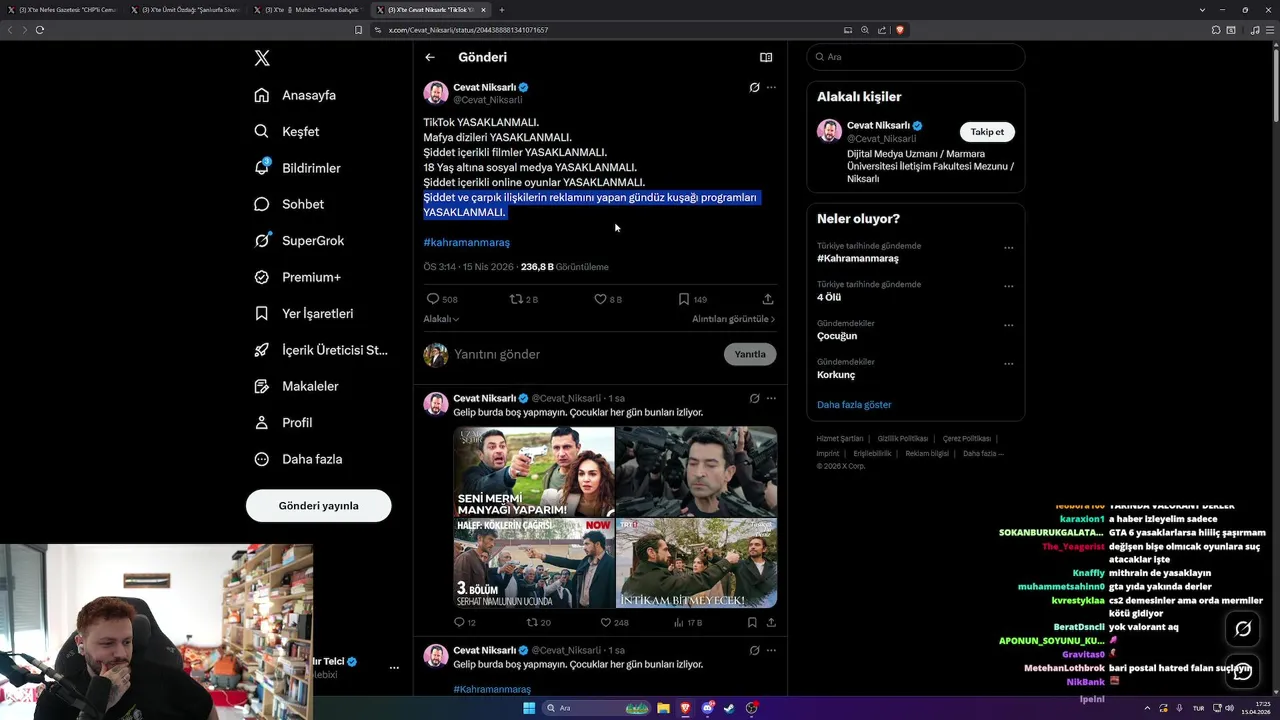Open the Halef 3. Bölüm image

coord(534,563)
